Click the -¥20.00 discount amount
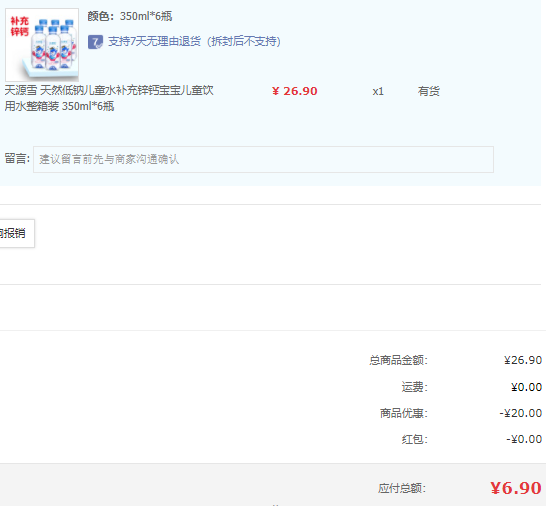 (x=521, y=413)
